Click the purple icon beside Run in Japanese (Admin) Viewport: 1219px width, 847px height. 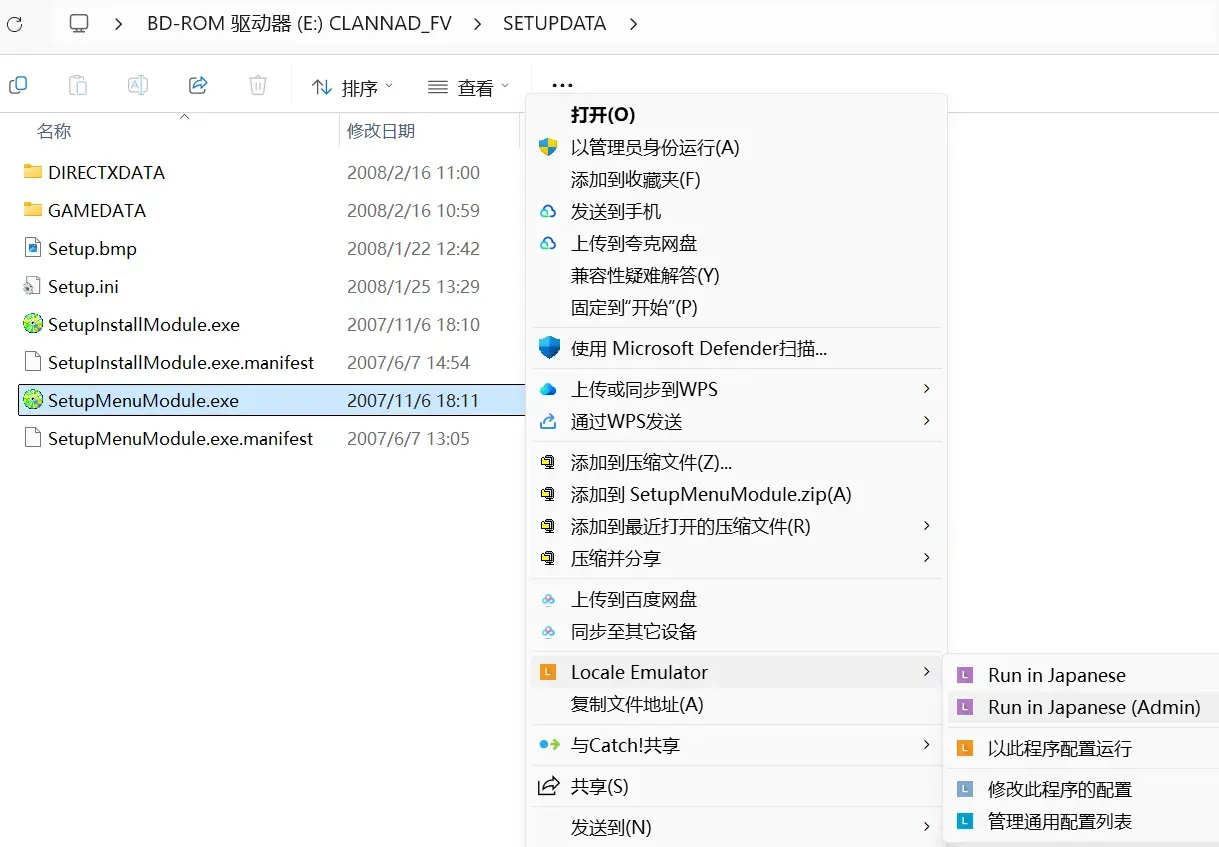pos(965,707)
